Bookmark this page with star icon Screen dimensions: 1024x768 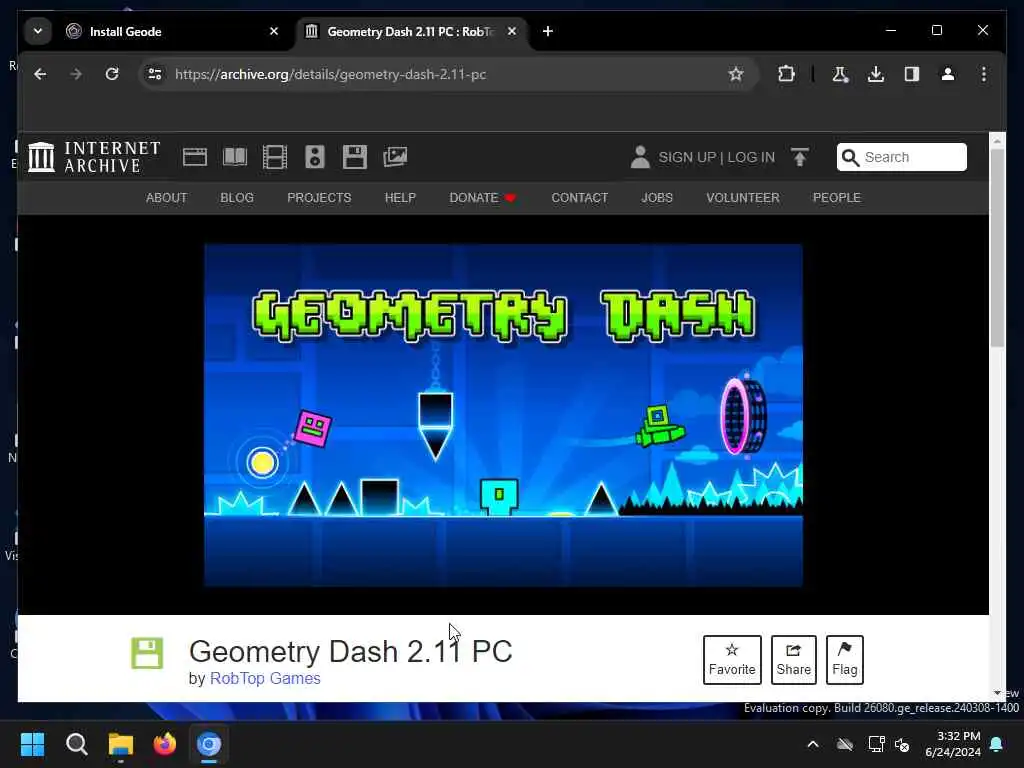click(x=736, y=74)
